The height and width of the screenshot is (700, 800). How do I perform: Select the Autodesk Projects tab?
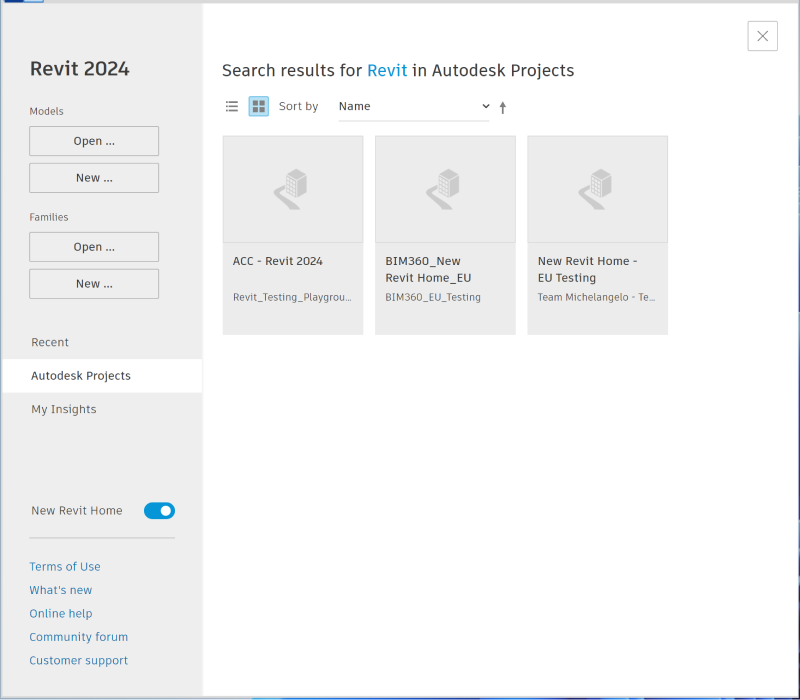coord(81,376)
